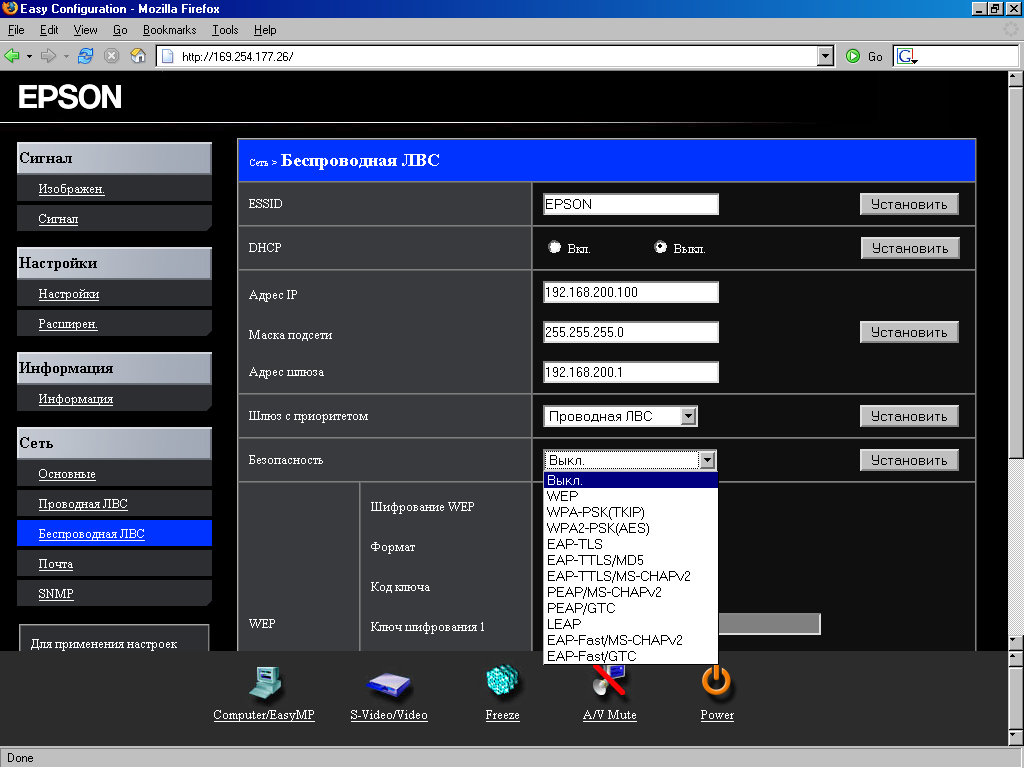Open the Проводная ЛВС sidebar link
This screenshot has height=768, width=1024.
click(83, 504)
